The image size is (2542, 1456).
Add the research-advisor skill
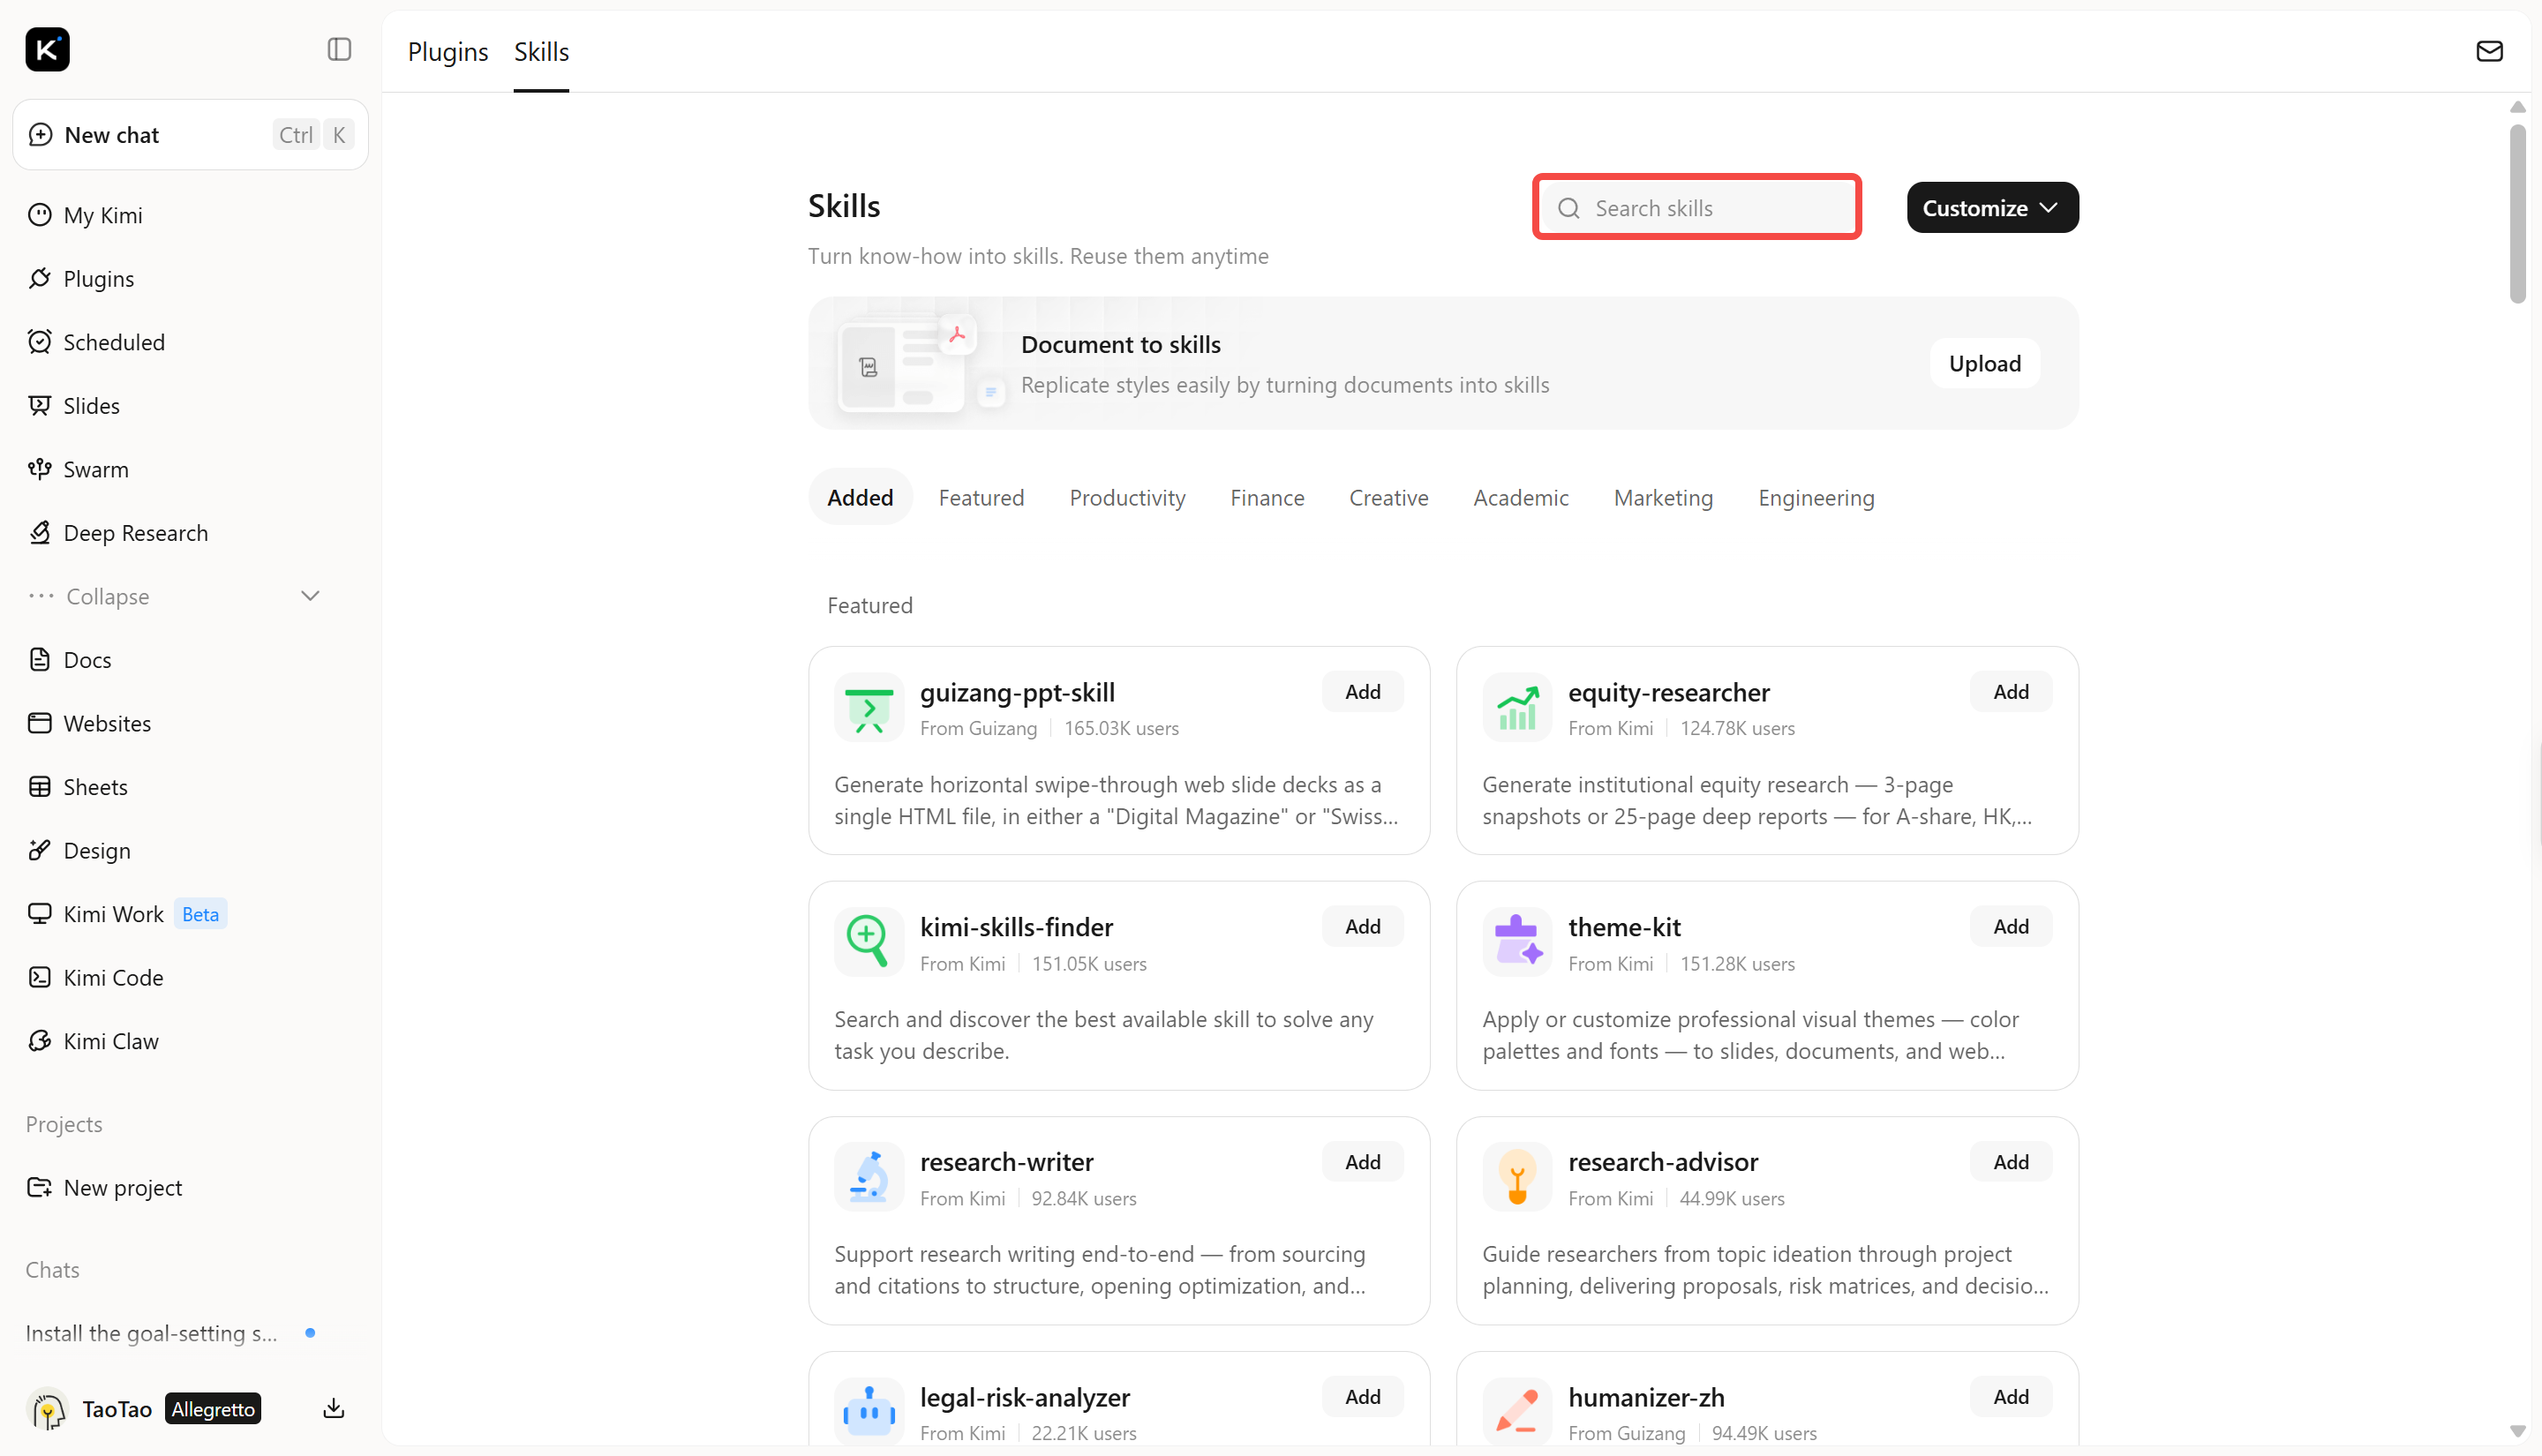[2010, 1162]
